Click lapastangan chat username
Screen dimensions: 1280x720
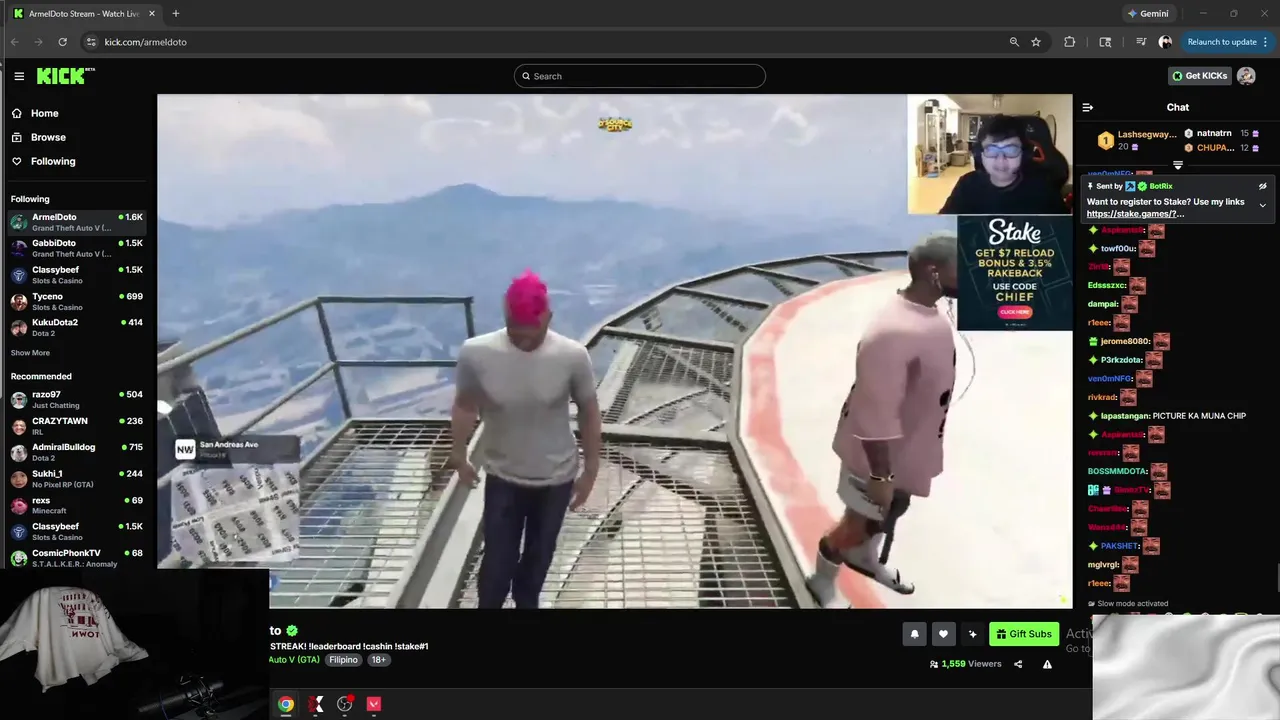point(1123,416)
